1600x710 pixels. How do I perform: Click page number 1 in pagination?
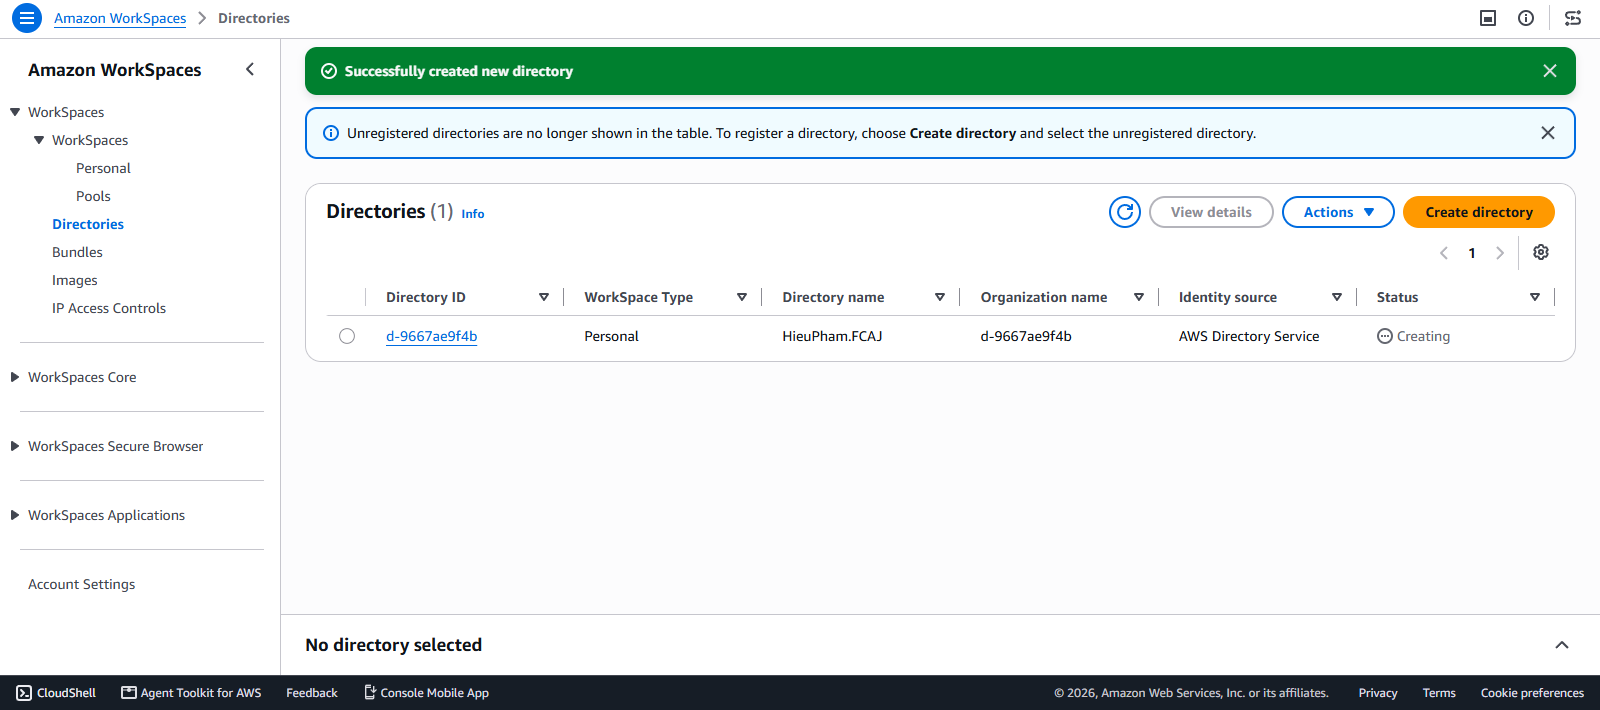(1472, 253)
